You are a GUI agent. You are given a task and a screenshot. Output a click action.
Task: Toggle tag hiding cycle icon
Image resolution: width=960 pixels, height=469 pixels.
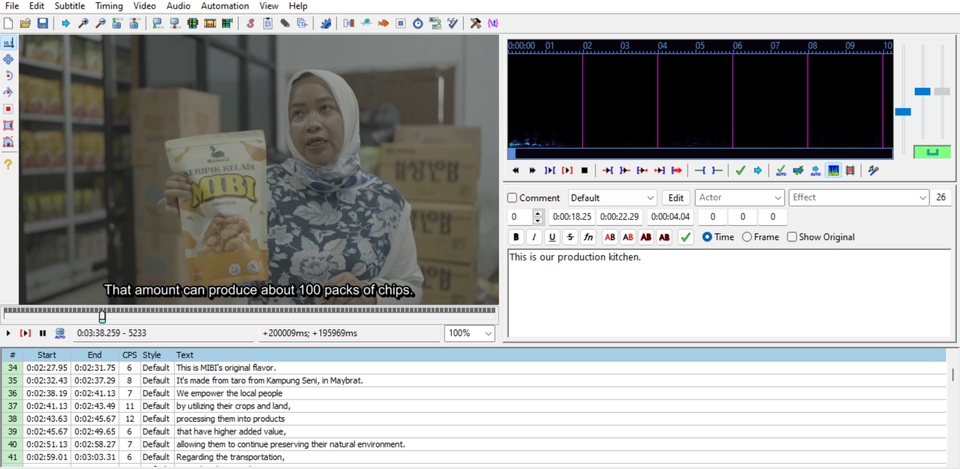pos(493,23)
